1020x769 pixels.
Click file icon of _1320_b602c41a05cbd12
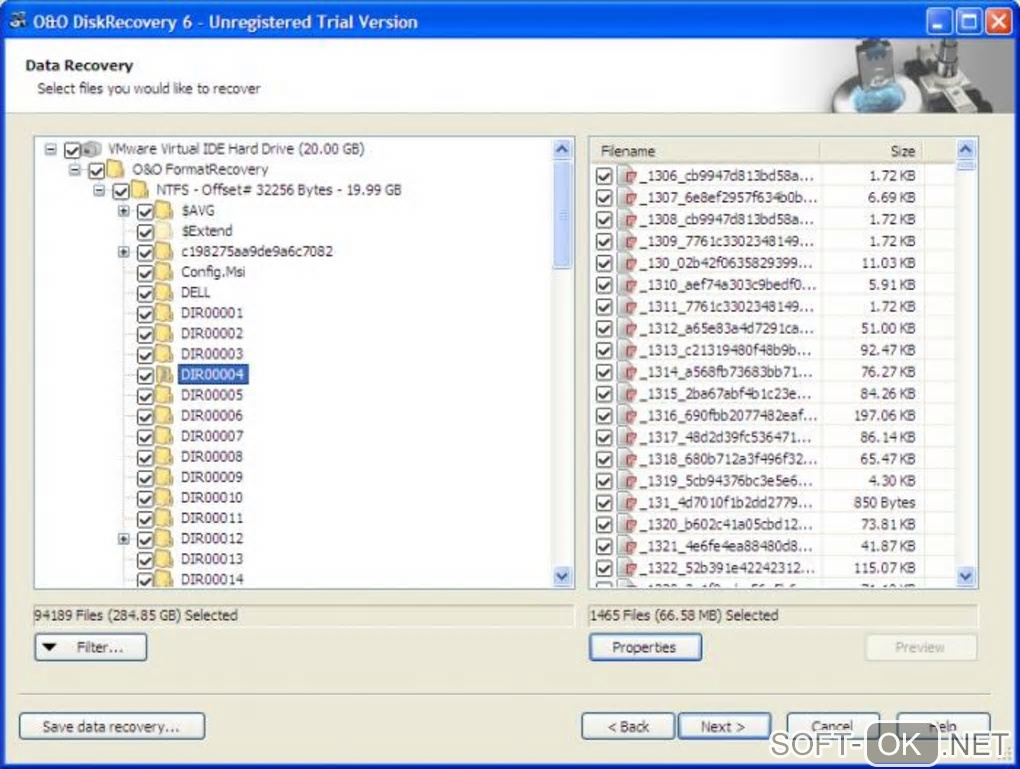coord(628,524)
